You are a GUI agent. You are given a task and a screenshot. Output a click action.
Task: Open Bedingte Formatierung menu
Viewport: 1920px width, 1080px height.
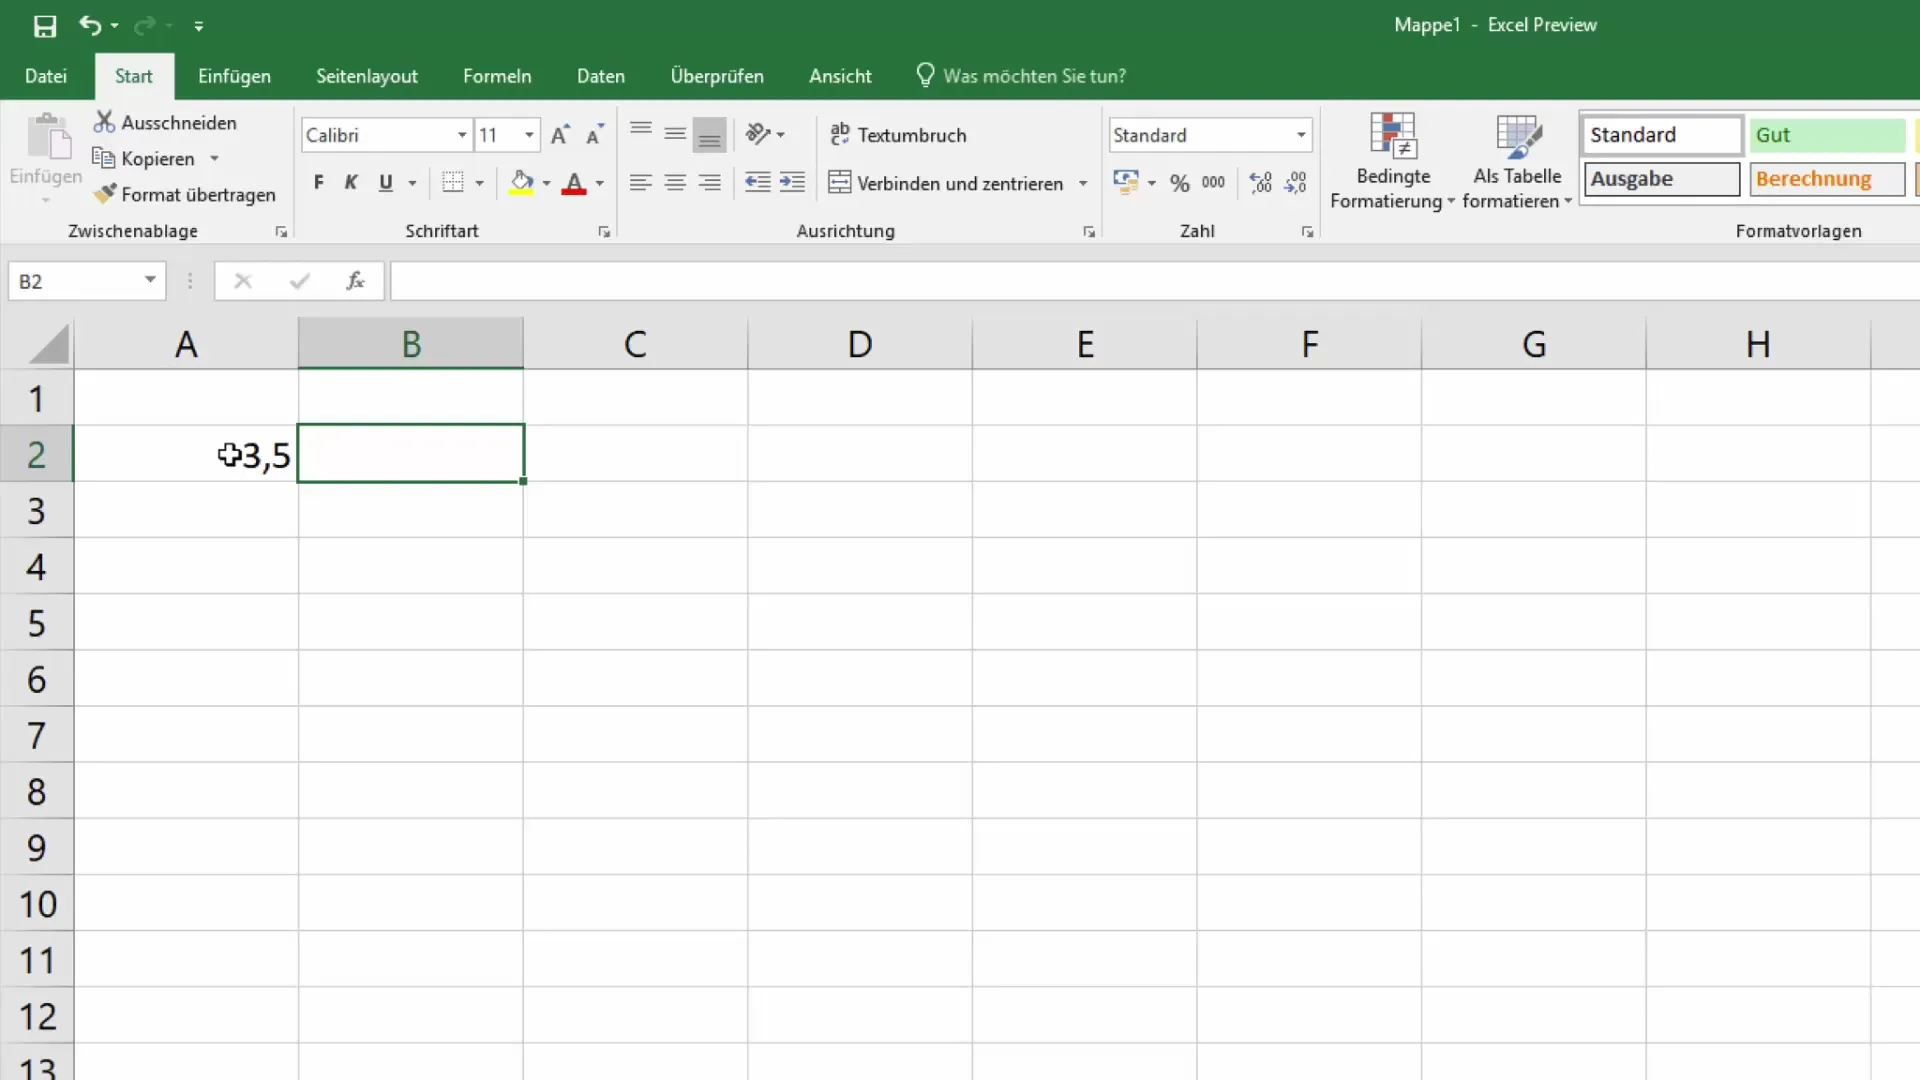coord(1393,160)
